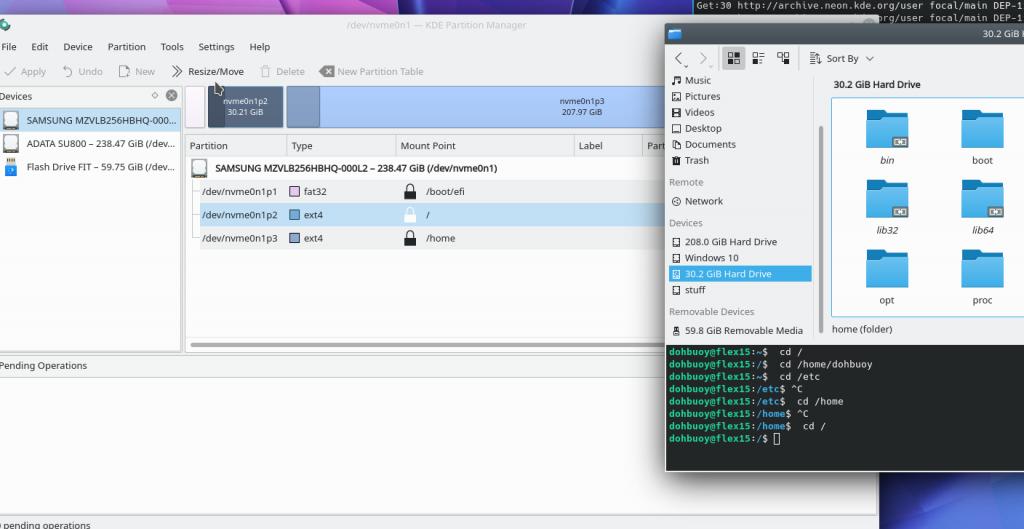
Task: Float the Devices panel
Action: [155, 96]
